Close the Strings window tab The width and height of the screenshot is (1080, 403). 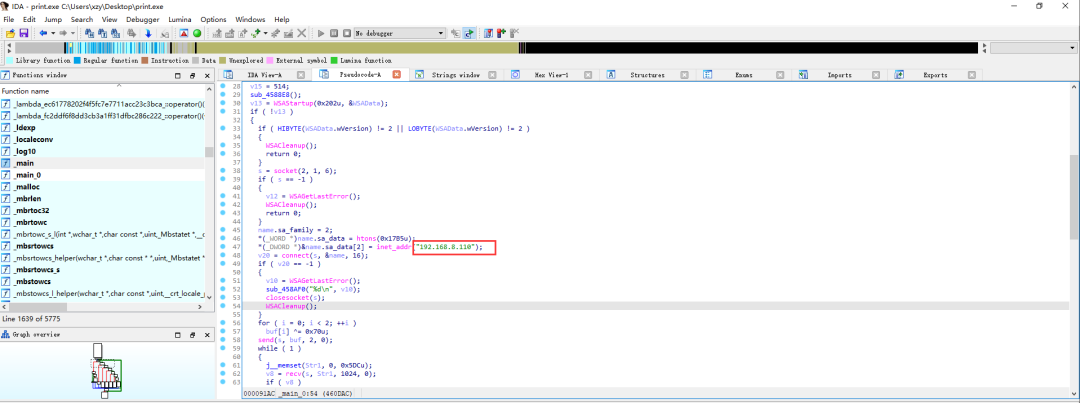click(492, 75)
